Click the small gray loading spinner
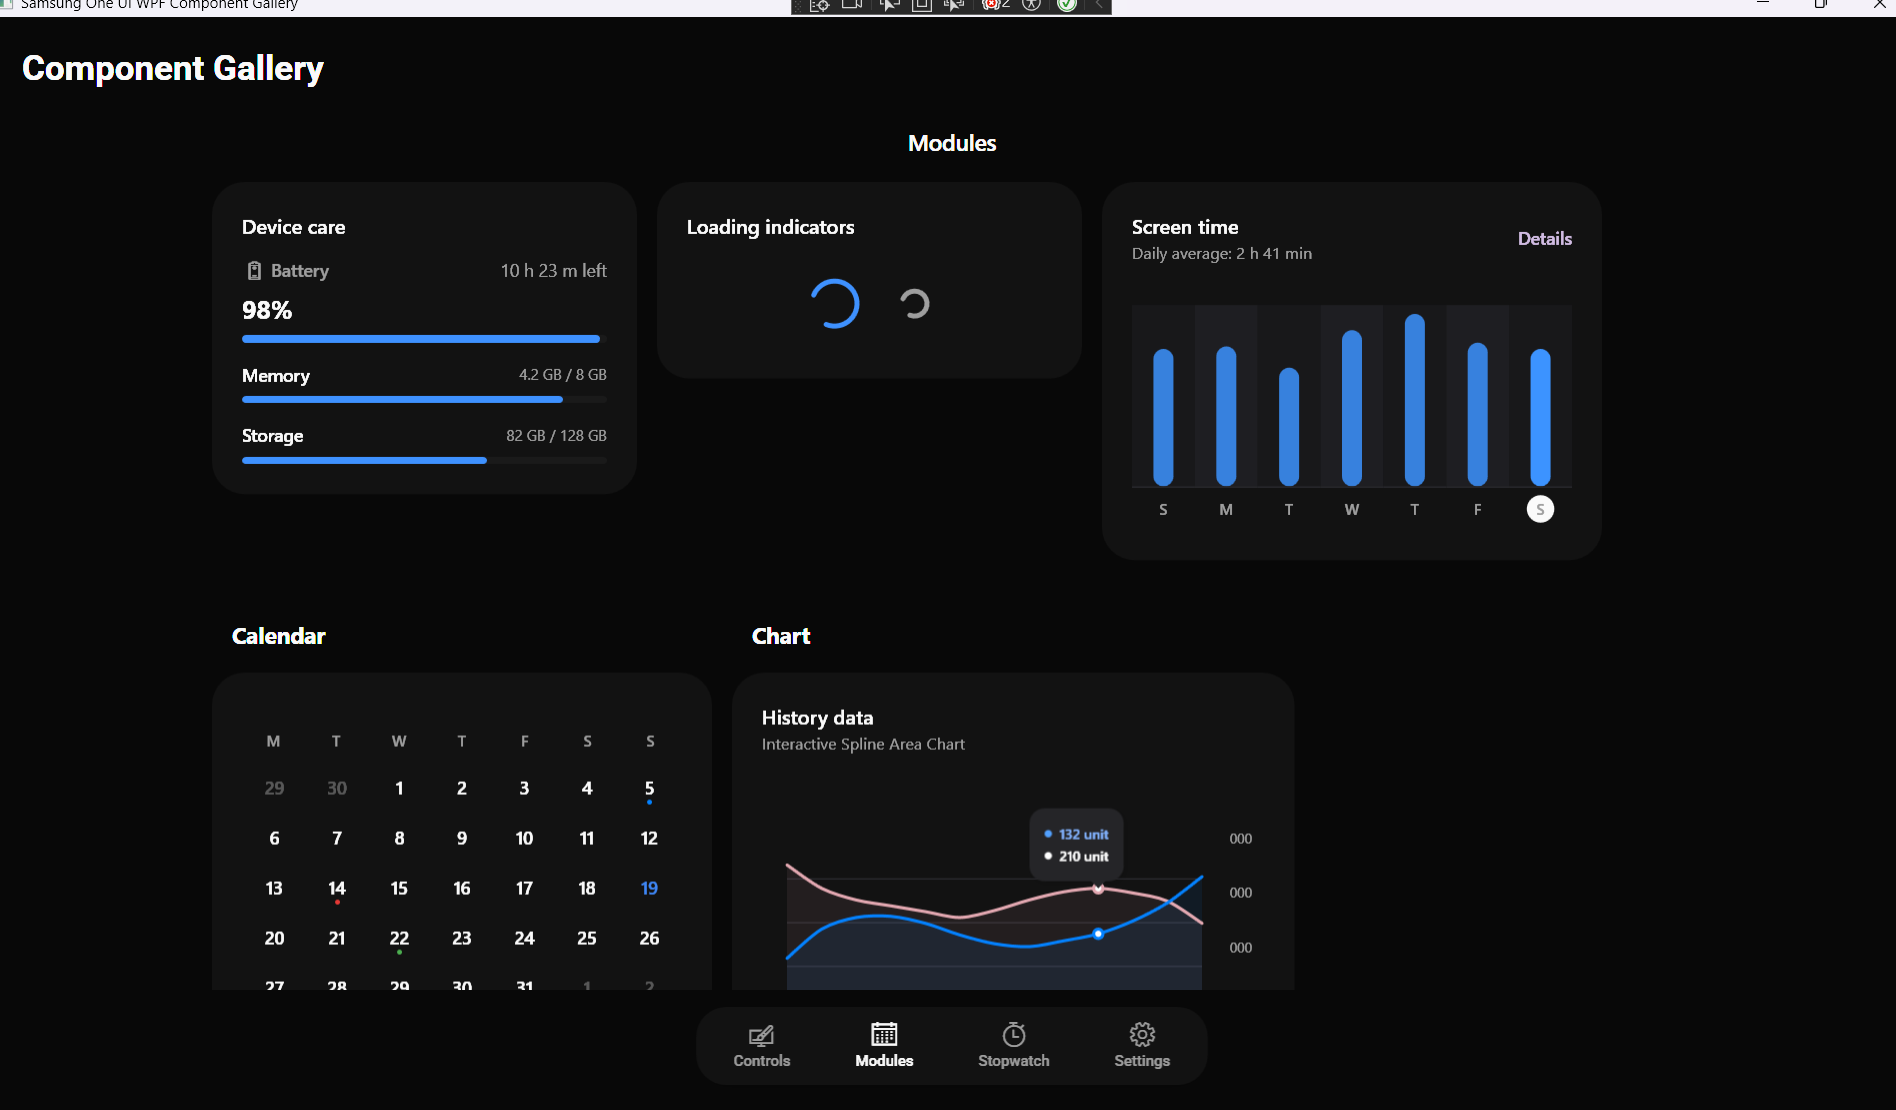 [x=914, y=304]
